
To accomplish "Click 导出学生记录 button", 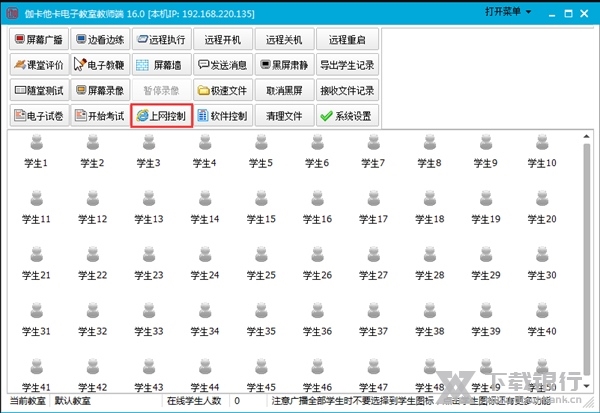I will [x=347, y=65].
